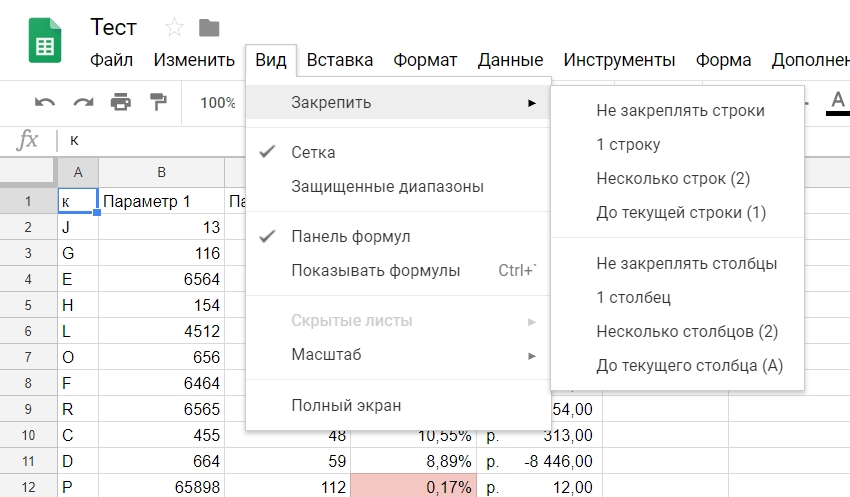Click the paint format roller icon
This screenshot has height=497, width=850.
pos(158,102)
